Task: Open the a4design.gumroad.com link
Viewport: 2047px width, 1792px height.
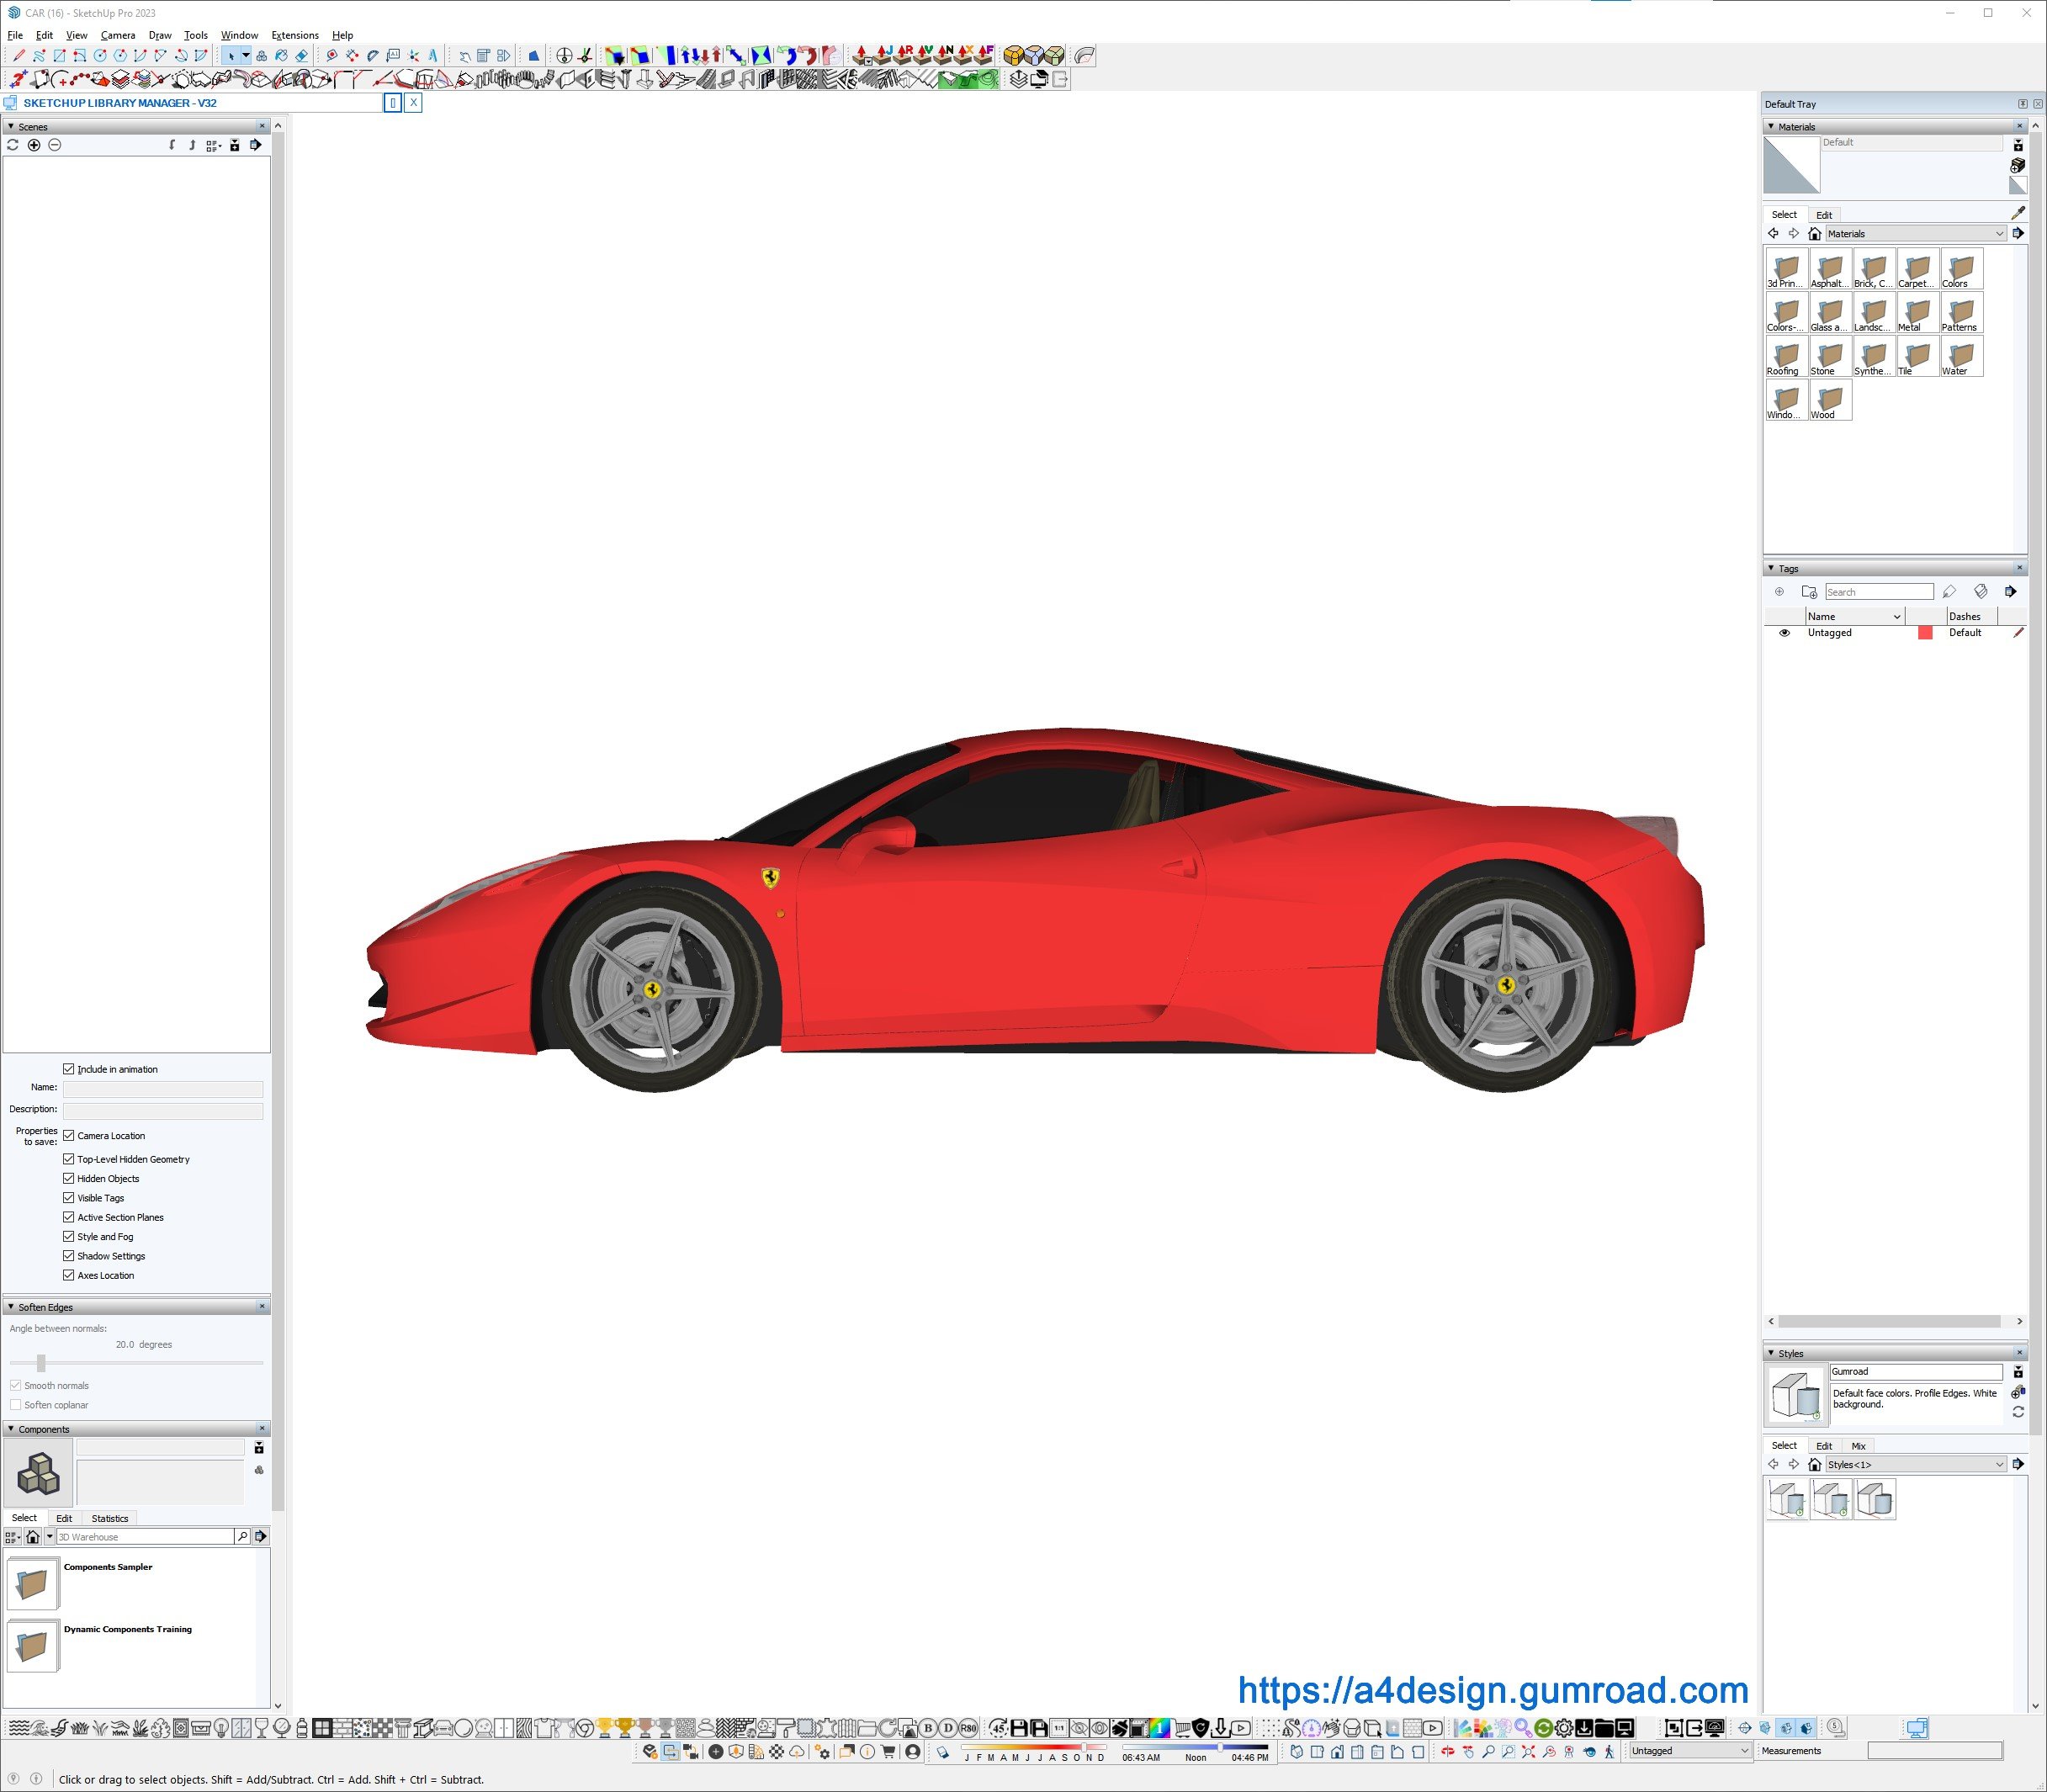Action: 1492,1690
